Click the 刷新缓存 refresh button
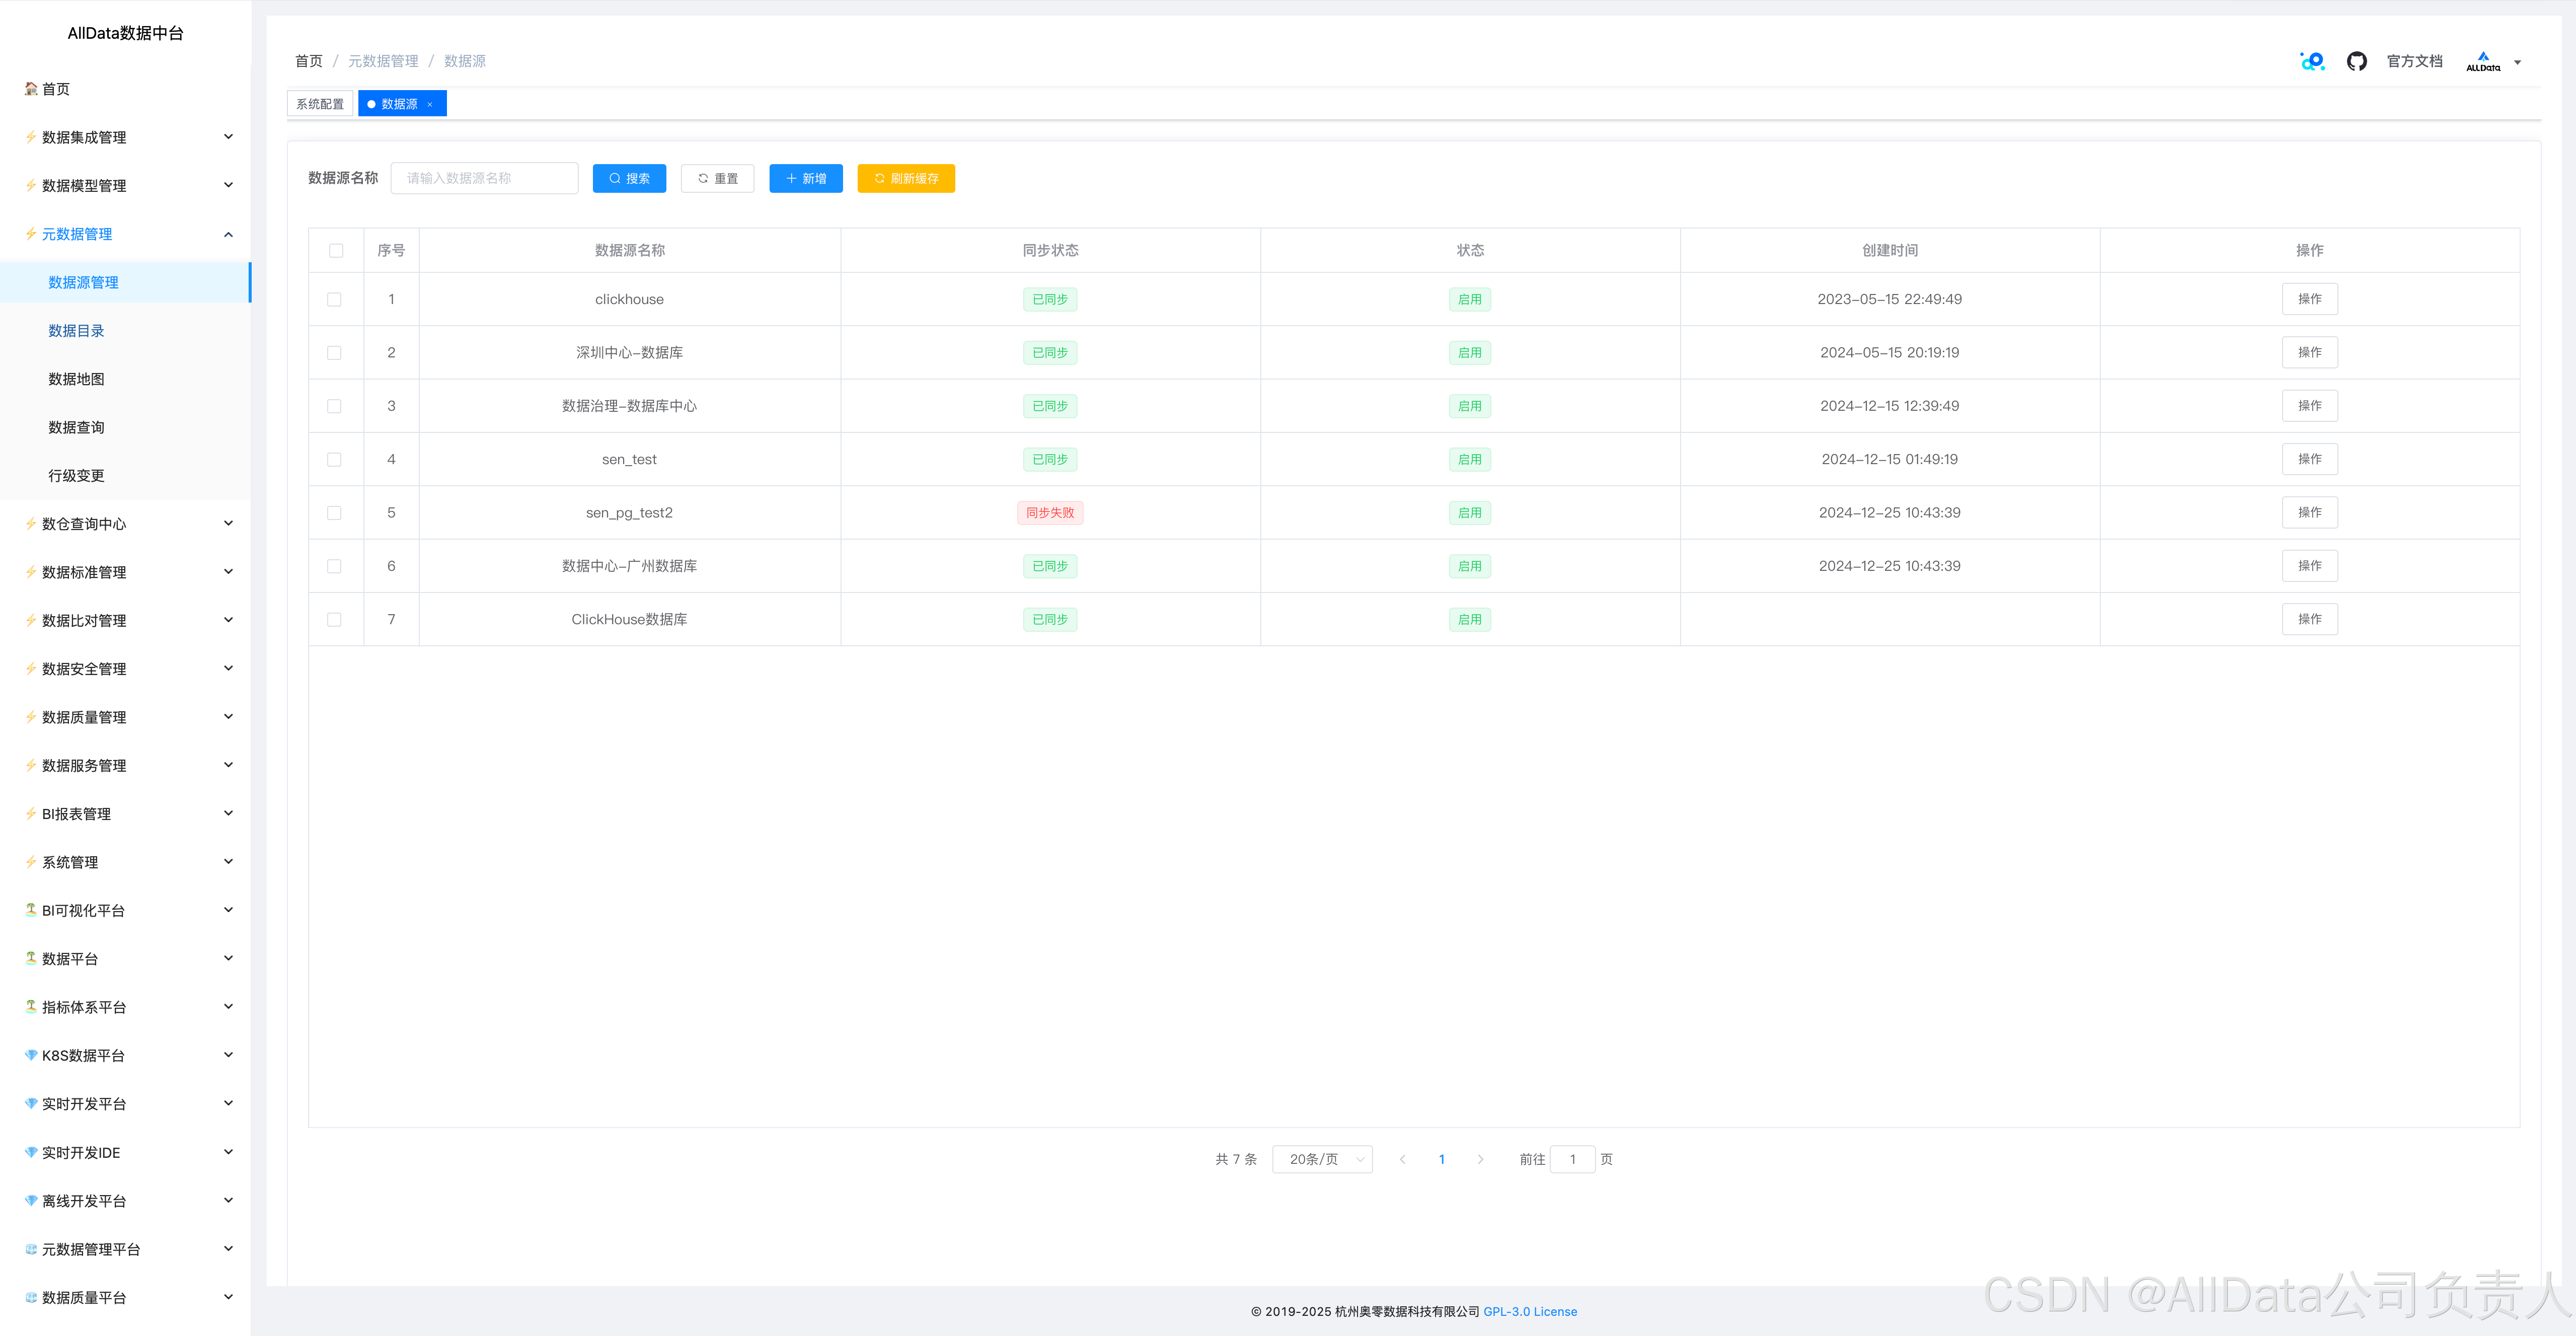 (906, 178)
